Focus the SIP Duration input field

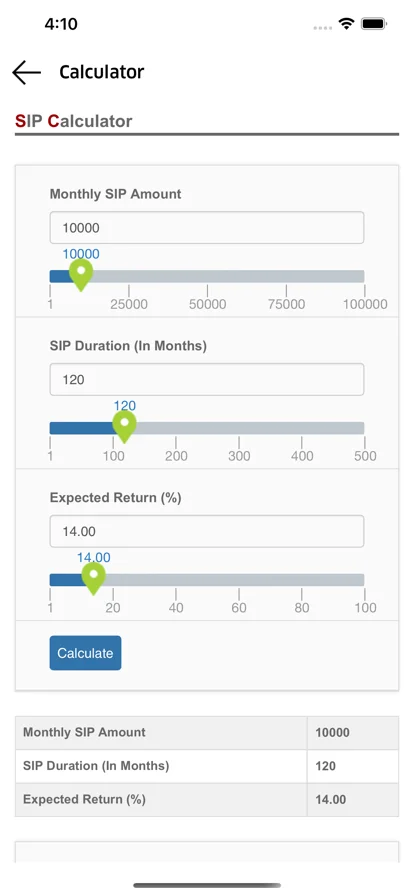[207, 379]
